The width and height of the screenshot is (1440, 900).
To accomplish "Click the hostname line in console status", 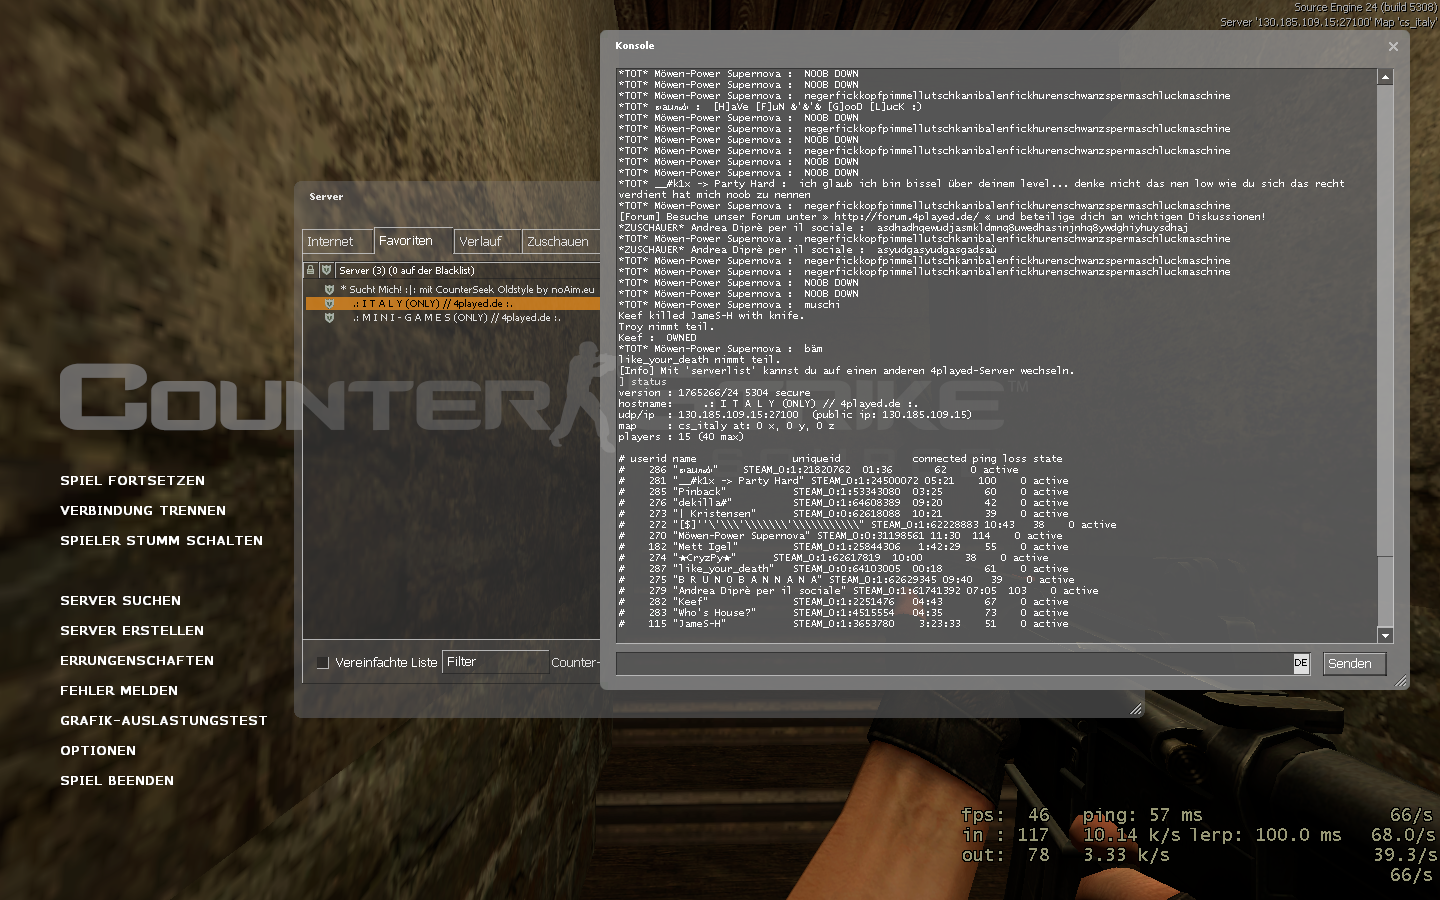I will [x=768, y=404].
